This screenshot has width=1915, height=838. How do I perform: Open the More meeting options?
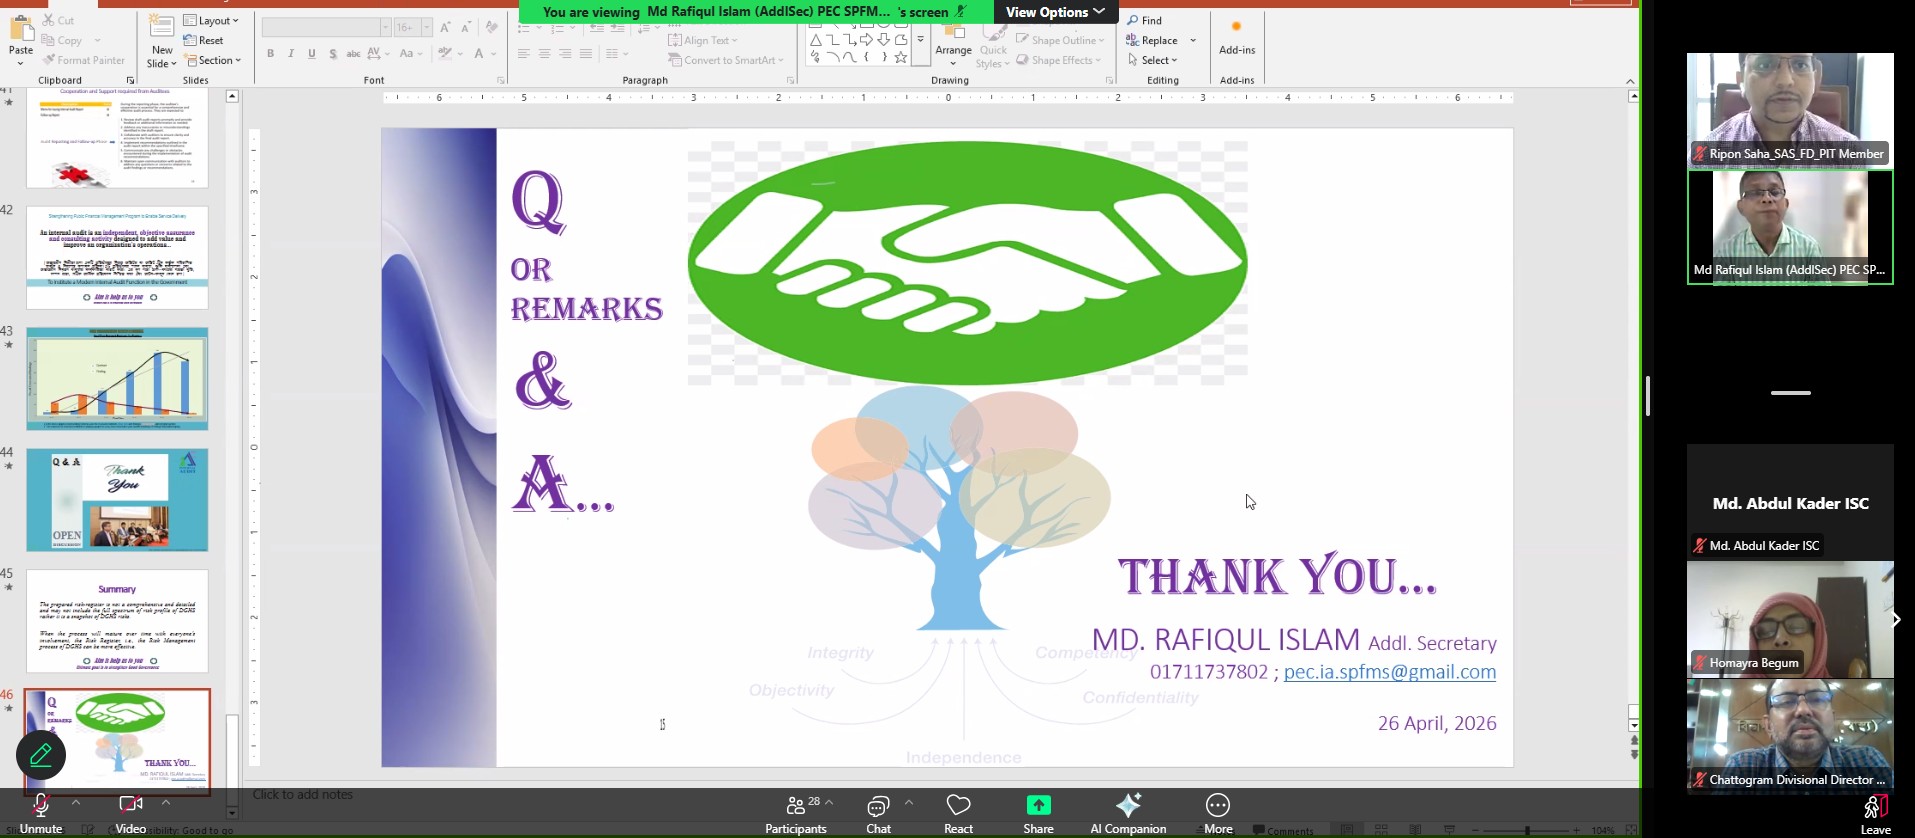tap(1218, 814)
